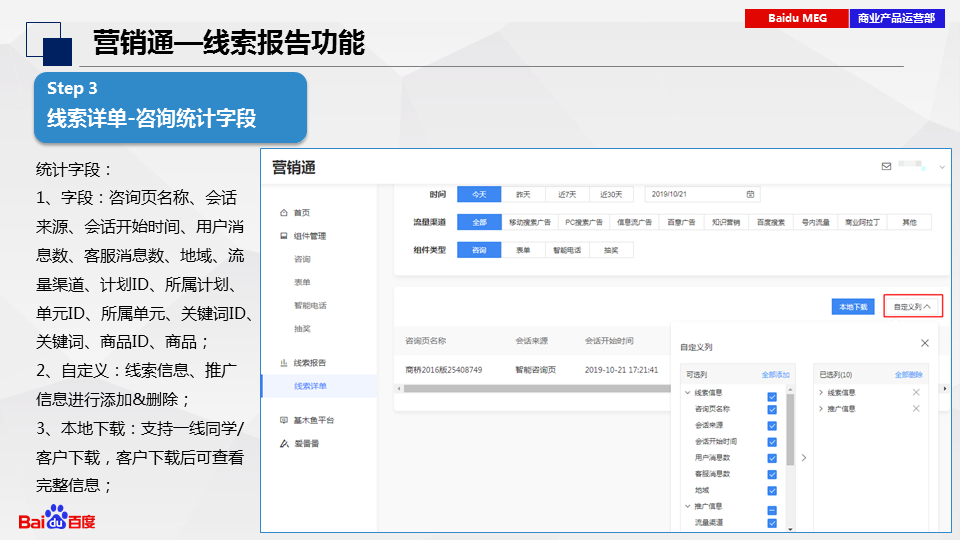Uncheck the 流量渠道 checkbox in 可选列

[x=772, y=523]
